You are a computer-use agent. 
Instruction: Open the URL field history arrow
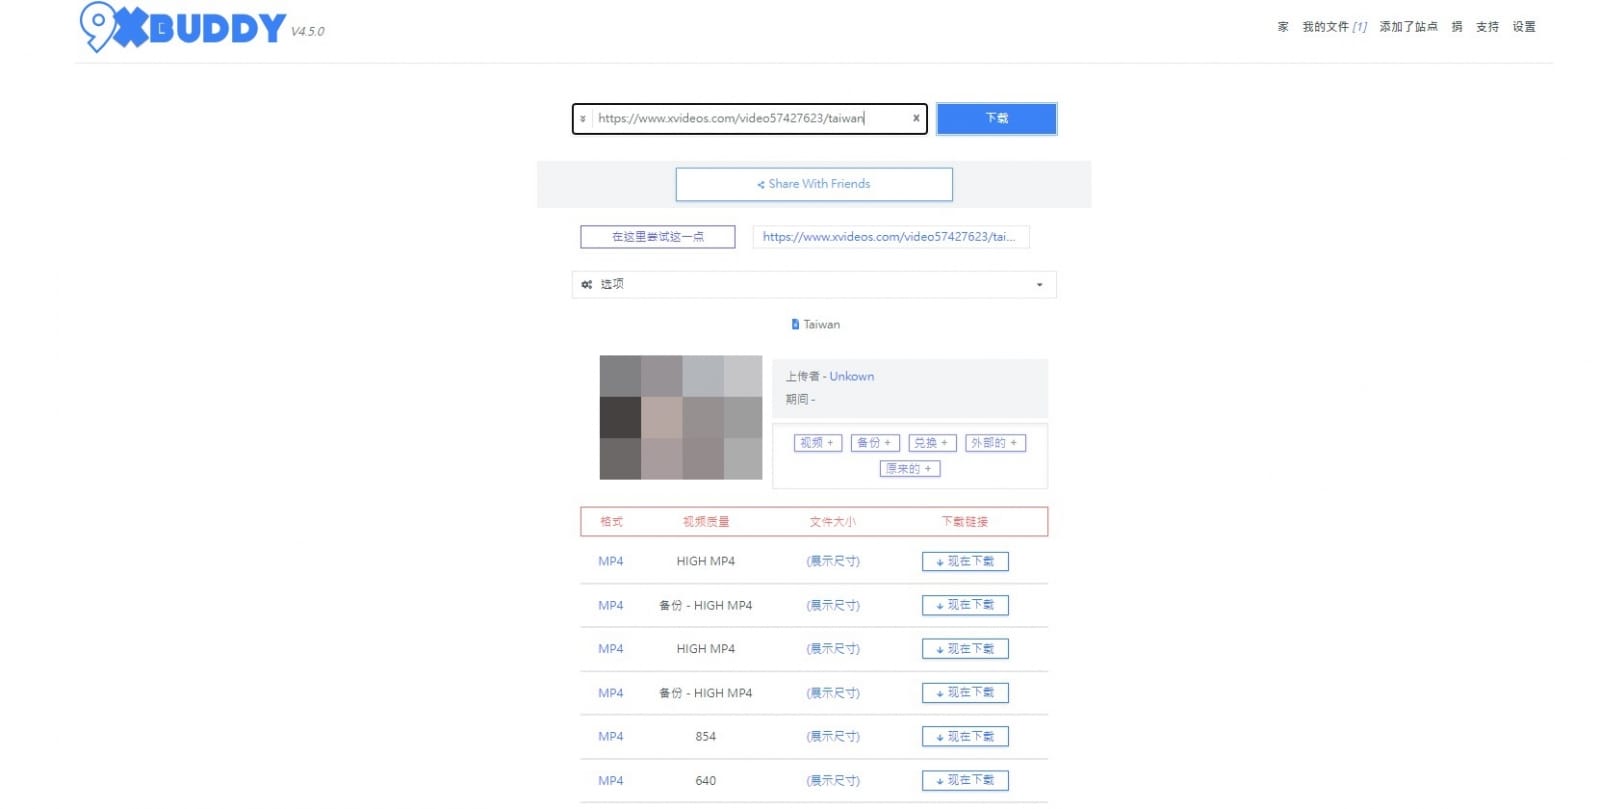583,119
